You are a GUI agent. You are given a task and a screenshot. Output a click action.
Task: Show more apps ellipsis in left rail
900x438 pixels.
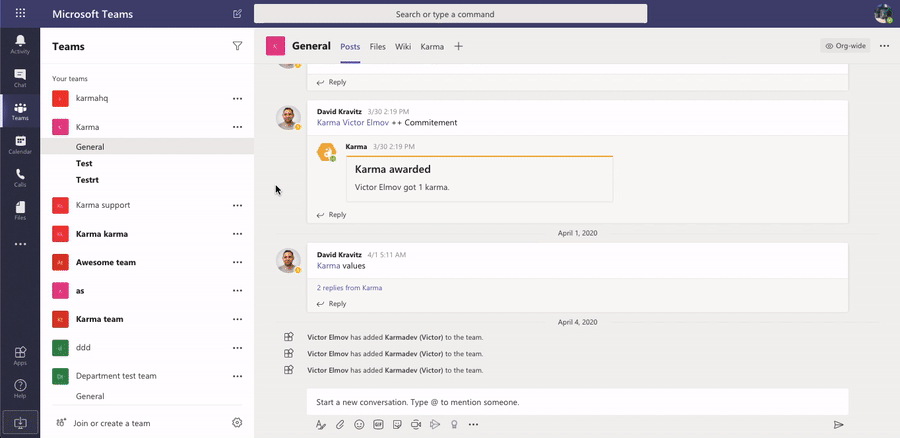click(20, 244)
